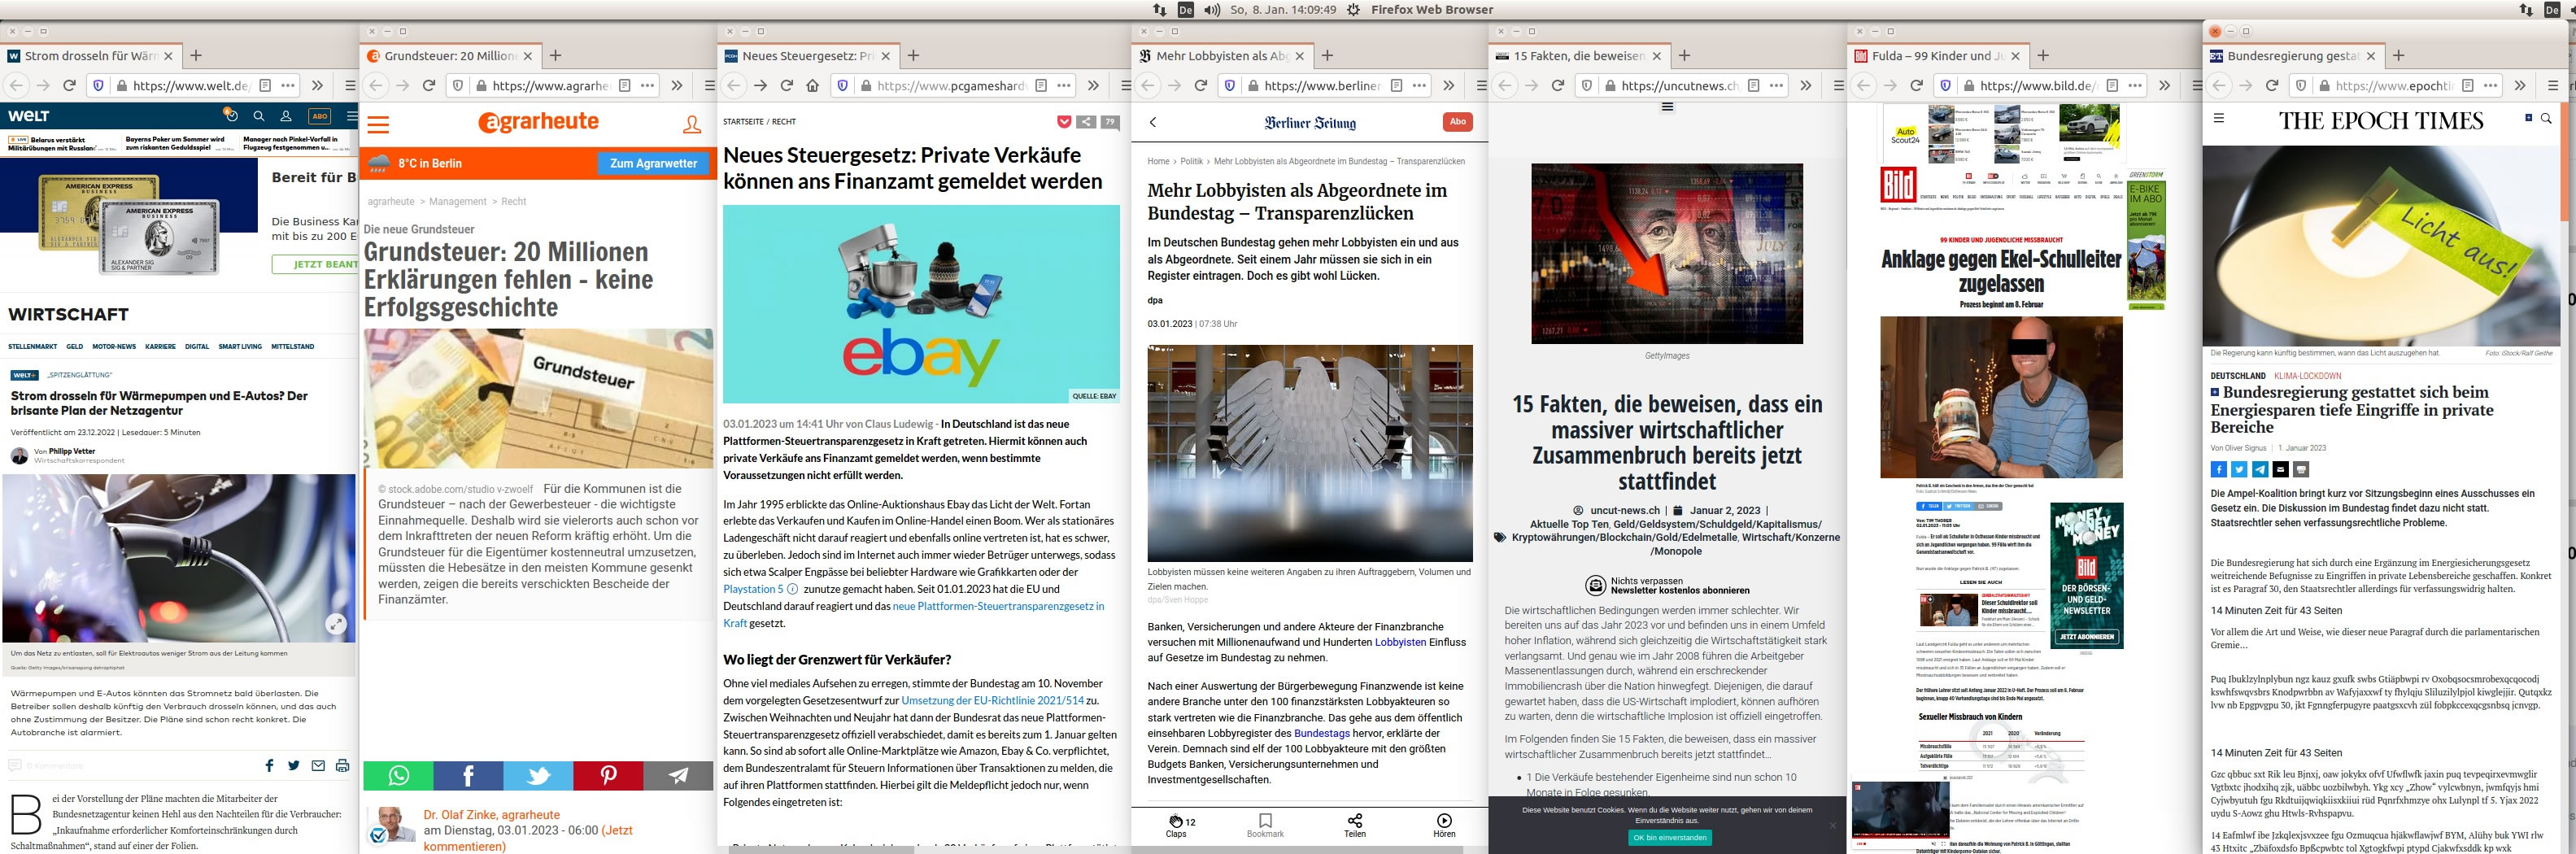Open Umsetzung der EU-Richtlinie 2021/514 link
The image size is (2576, 854).
point(992,700)
